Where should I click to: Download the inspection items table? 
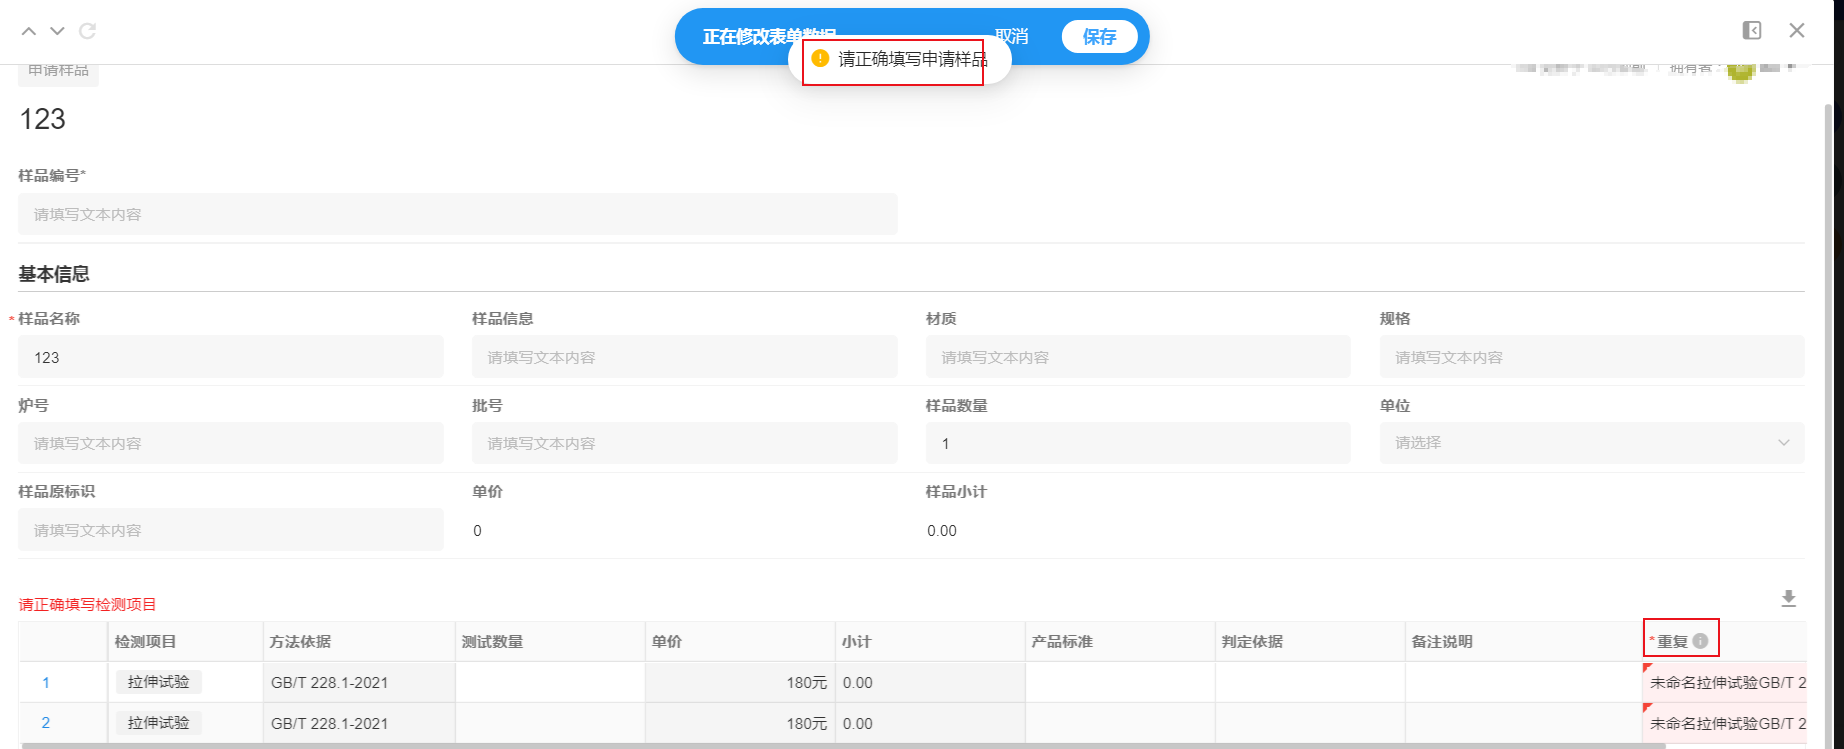click(x=1789, y=599)
